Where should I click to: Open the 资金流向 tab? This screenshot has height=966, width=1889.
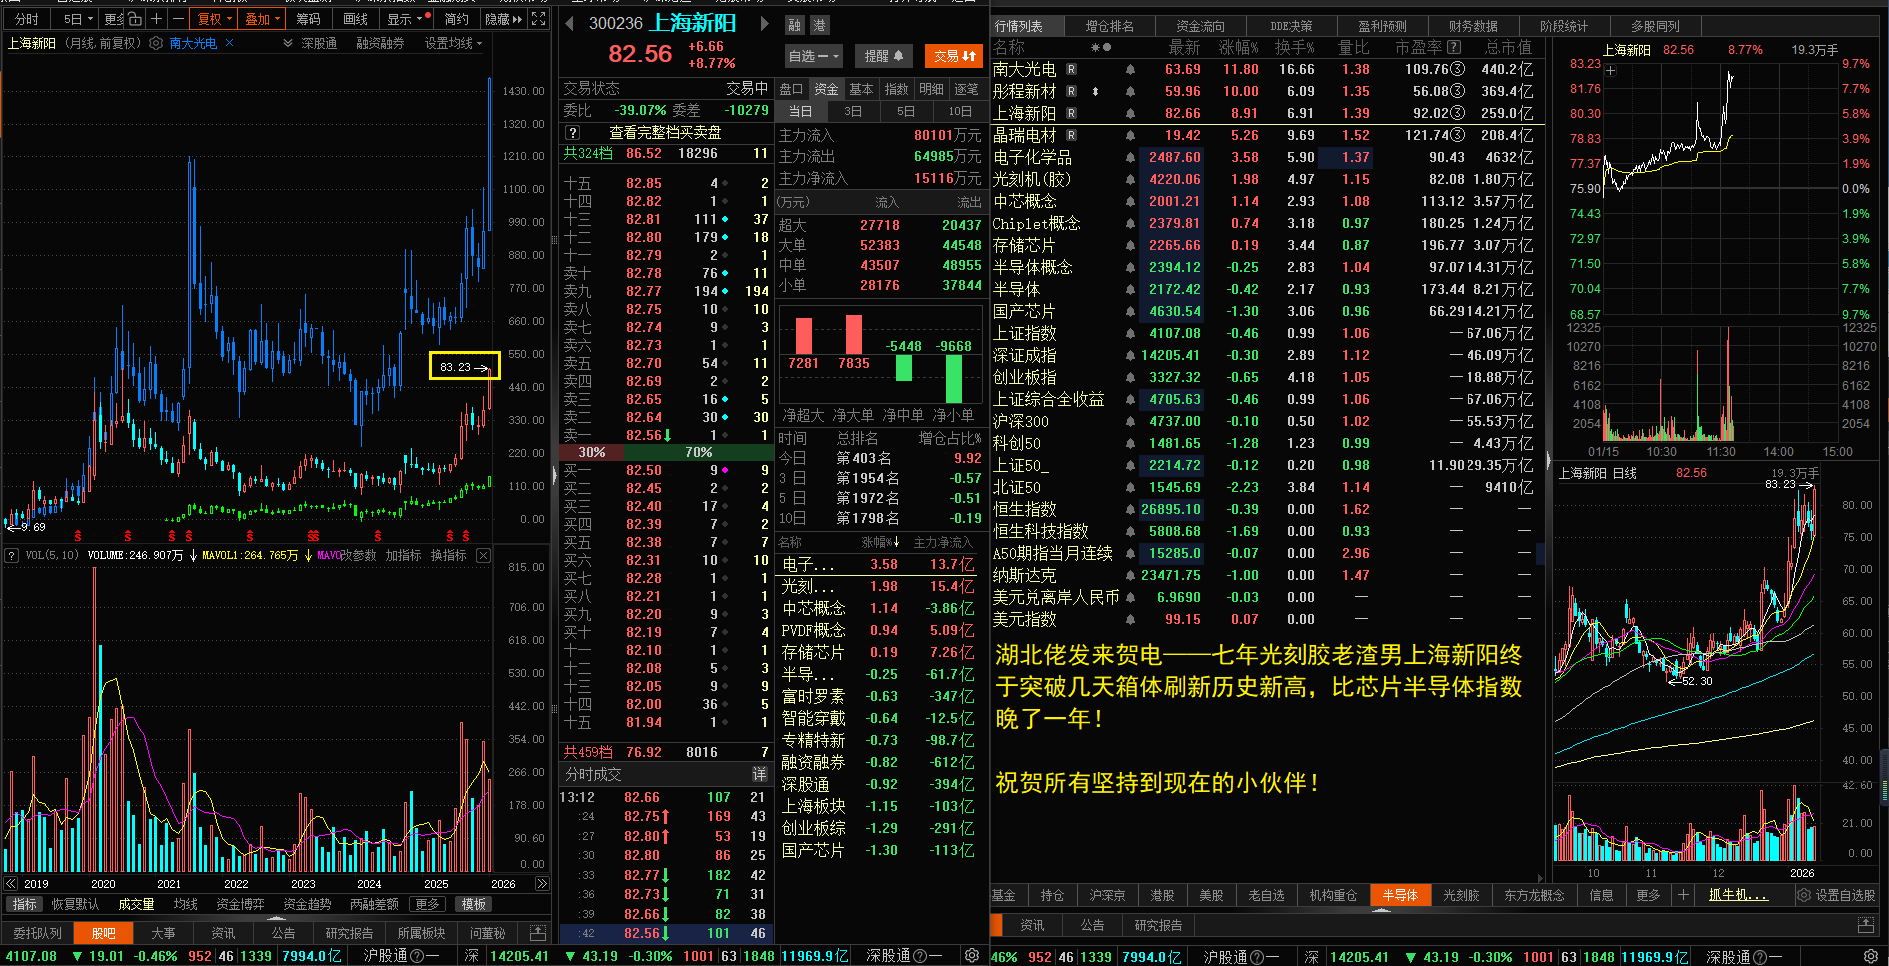1200,26
